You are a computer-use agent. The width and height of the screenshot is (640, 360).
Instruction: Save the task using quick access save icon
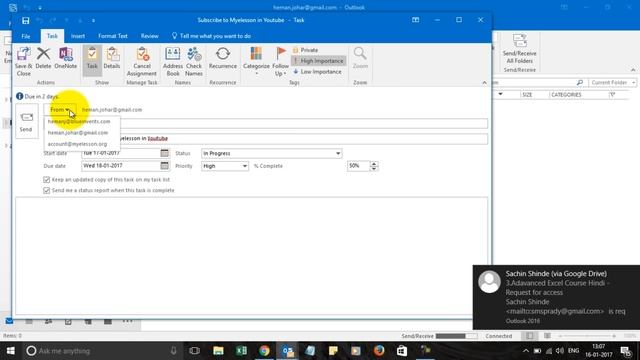point(25,20)
